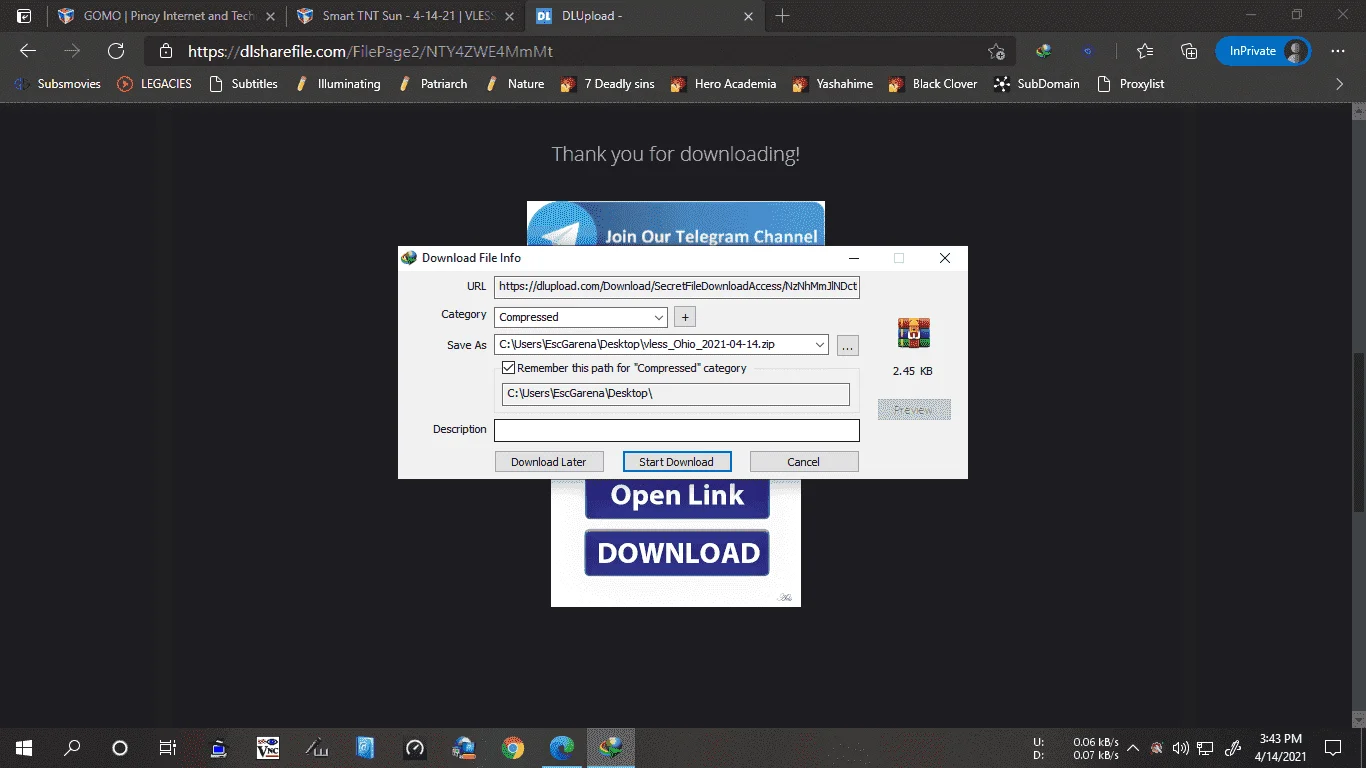Click the remembered path field C:\Users\EscGarena\Desktop\

click(x=676, y=394)
